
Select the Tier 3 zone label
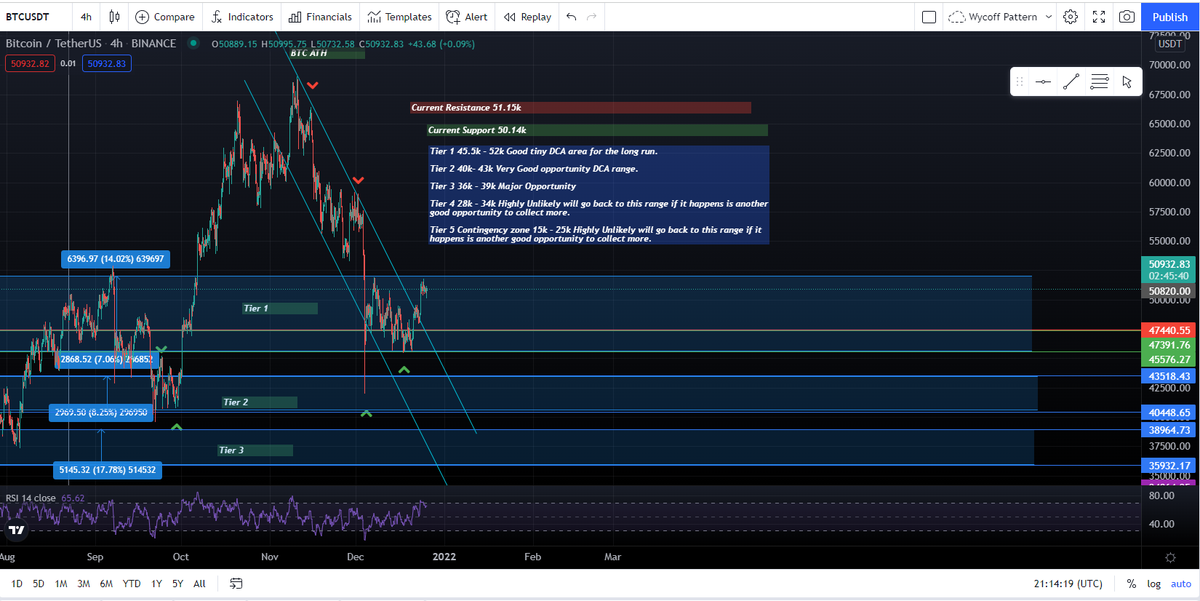click(255, 450)
